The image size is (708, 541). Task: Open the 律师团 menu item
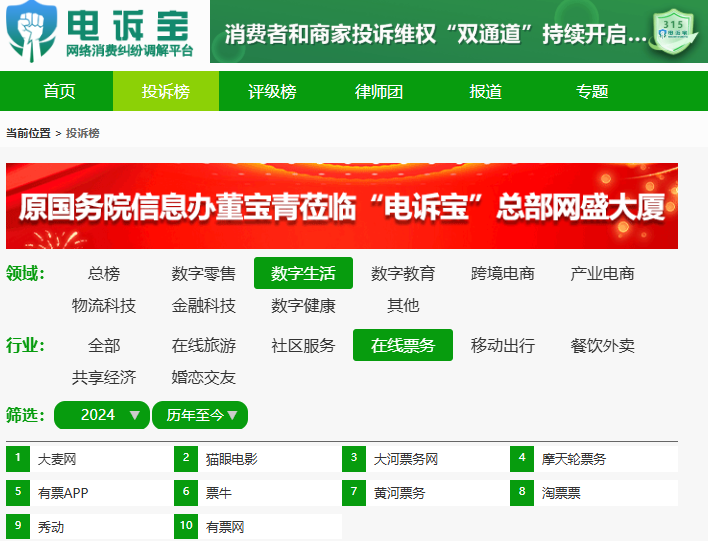378,91
